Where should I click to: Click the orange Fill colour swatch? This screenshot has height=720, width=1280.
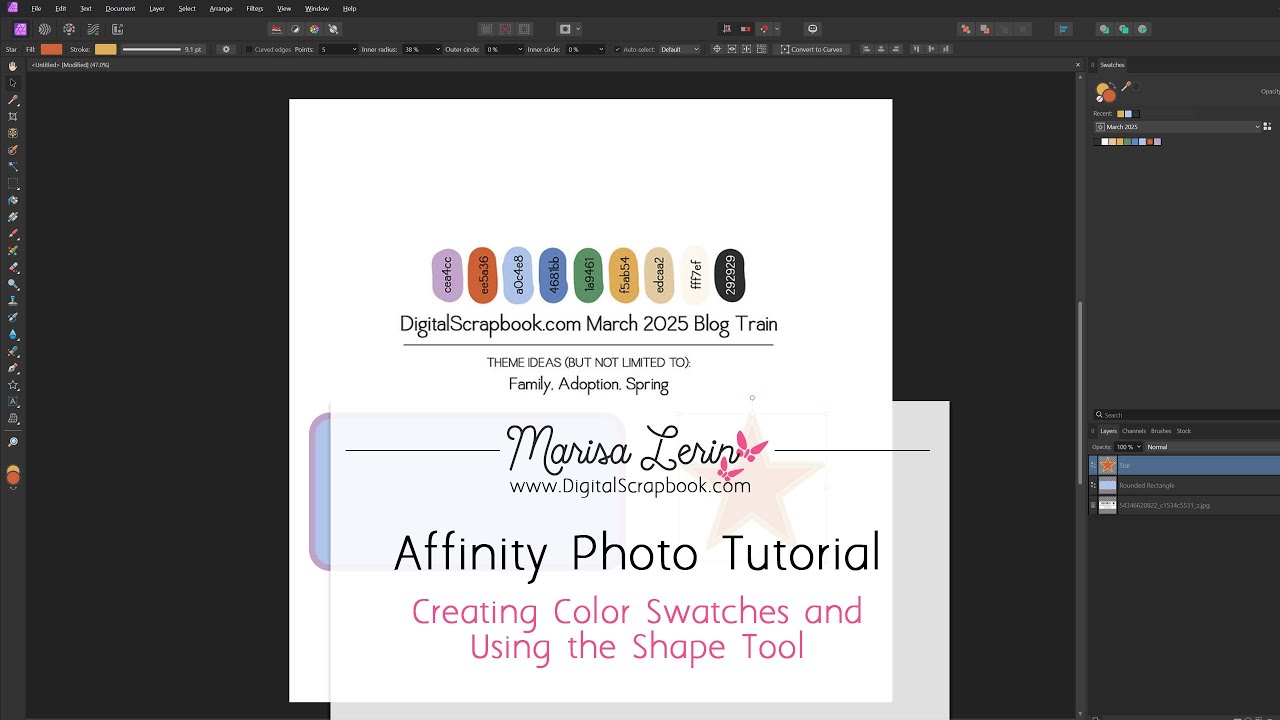point(51,49)
